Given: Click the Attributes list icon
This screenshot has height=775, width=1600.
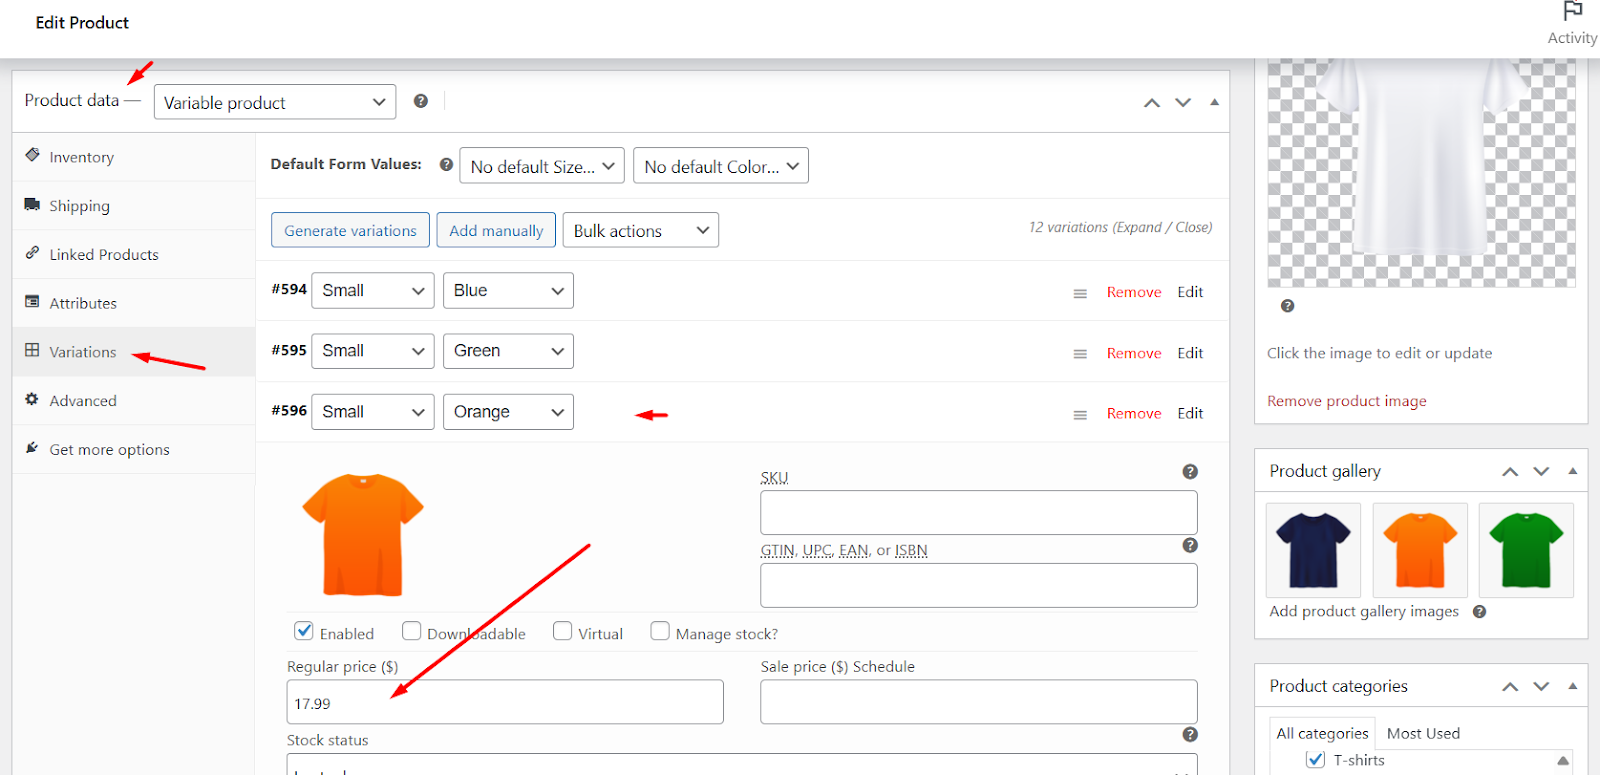Looking at the screenshot, I should coord(32,302).
